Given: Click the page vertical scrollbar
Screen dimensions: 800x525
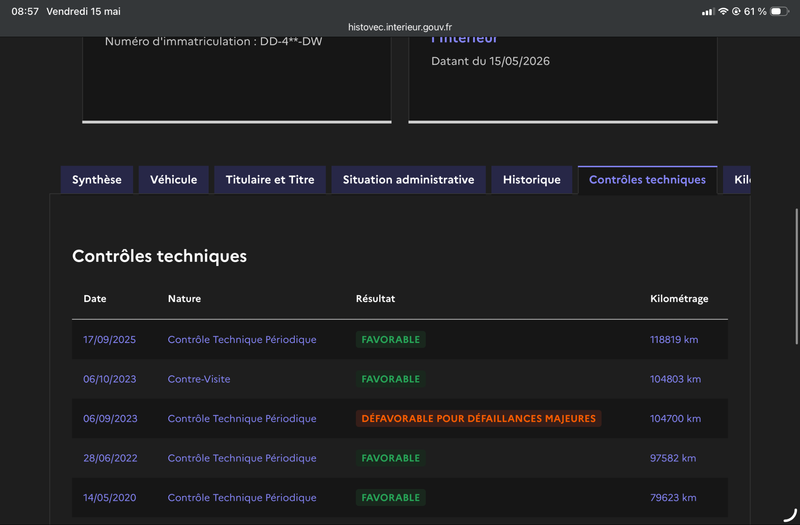Looking at the screenshot, I should pyautogui.click(x=796, y=276).
